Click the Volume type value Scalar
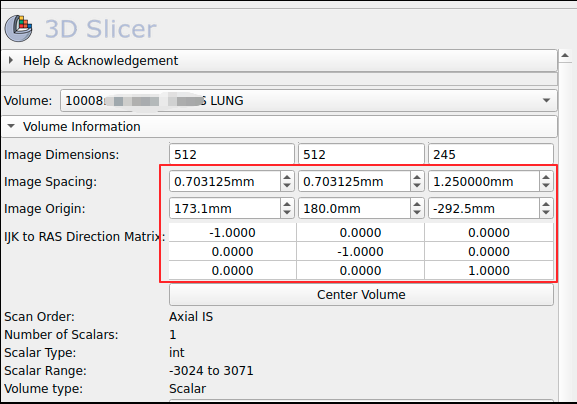The width and height of the screenshot is (577, 404). coord(187,389)
